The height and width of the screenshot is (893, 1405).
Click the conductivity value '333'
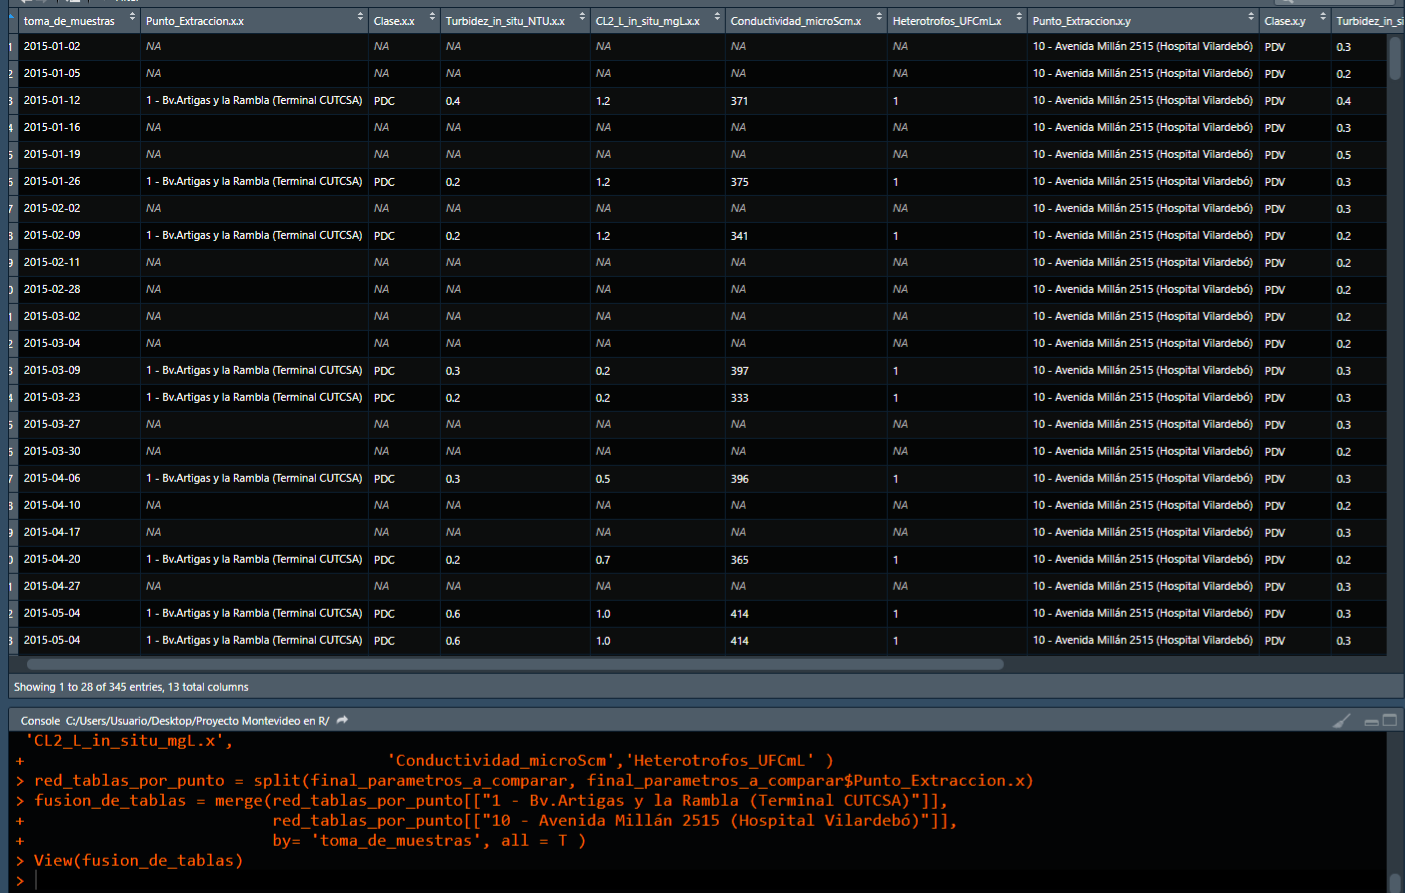tap(739, 398)
